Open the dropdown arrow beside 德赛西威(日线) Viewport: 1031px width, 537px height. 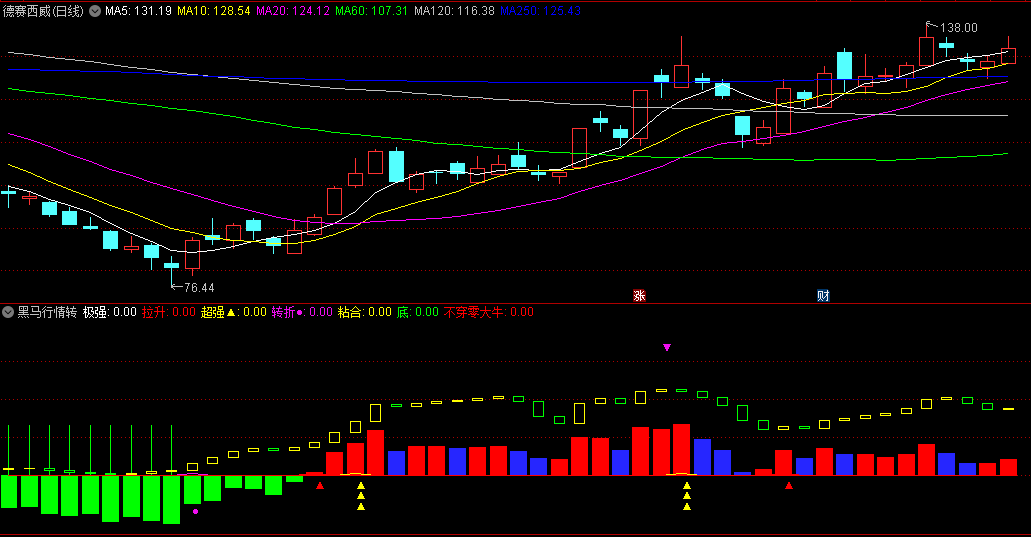click(95, 11)
